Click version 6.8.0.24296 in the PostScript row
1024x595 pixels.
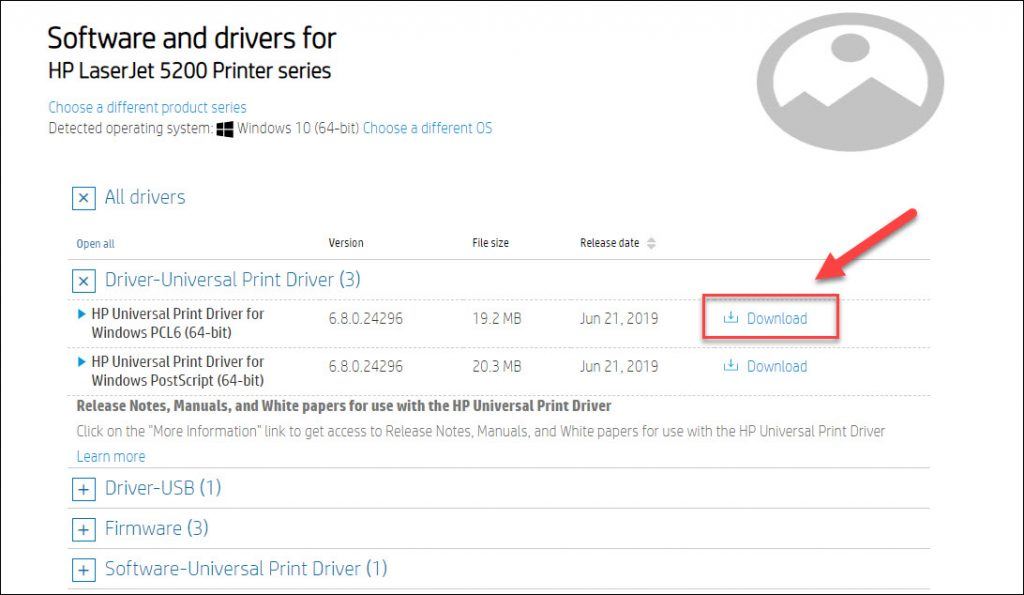click(x=366, y=366)
